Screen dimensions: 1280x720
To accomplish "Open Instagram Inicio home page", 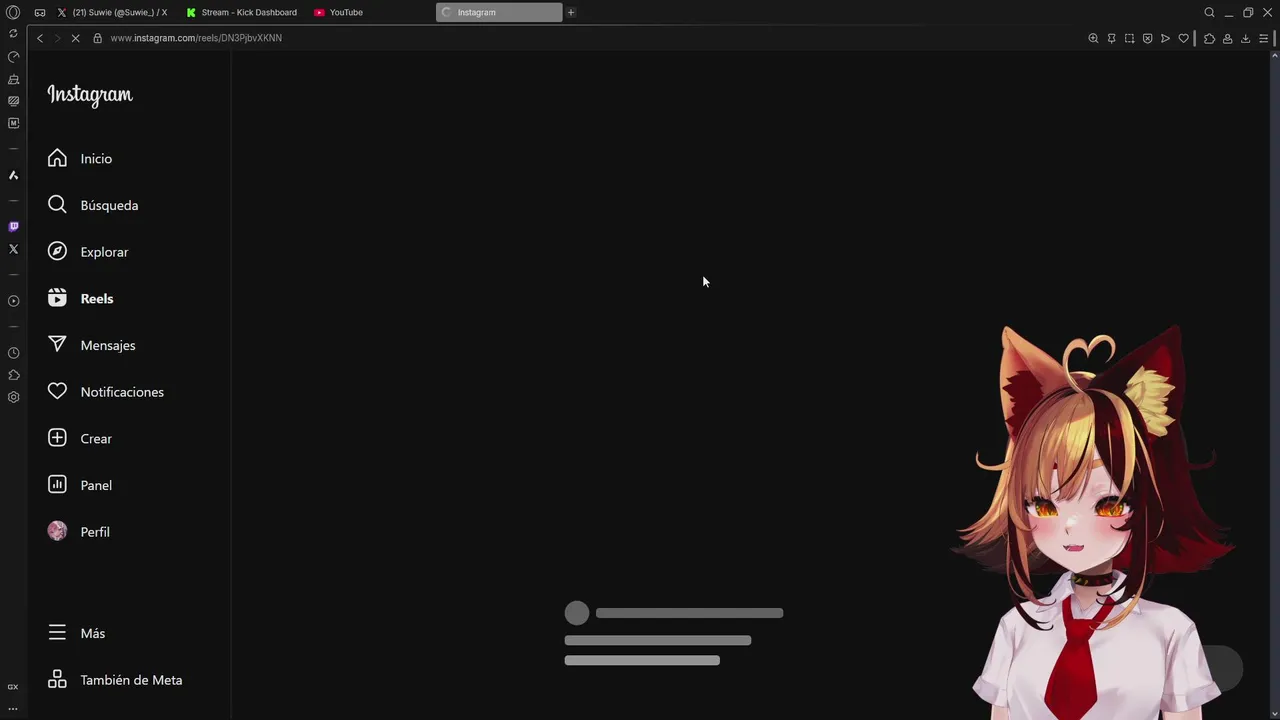I will [96, 159].
